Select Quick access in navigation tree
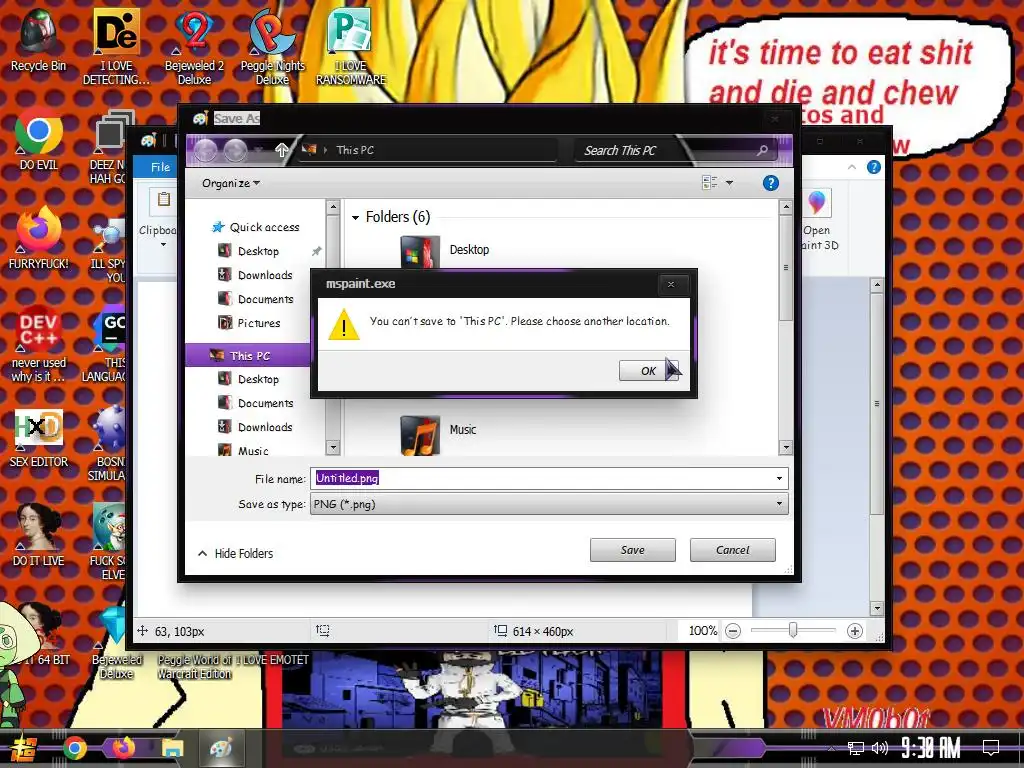This screenshot has width=1024, height=768. click(255, 227)
